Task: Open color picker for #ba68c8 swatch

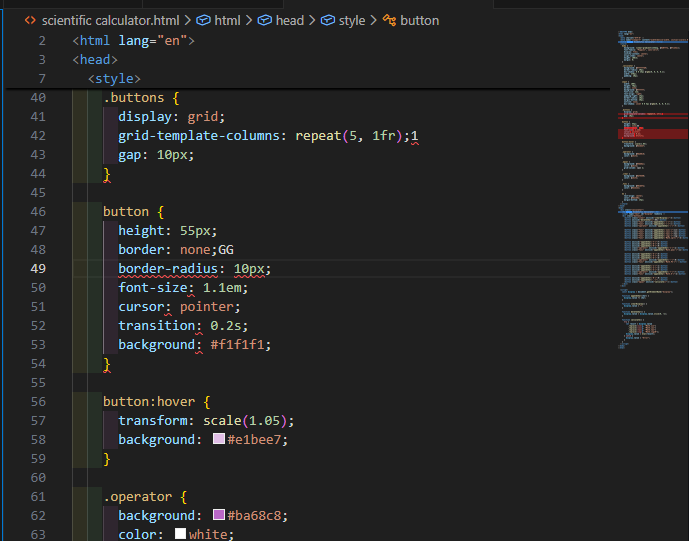Action: 219,516
